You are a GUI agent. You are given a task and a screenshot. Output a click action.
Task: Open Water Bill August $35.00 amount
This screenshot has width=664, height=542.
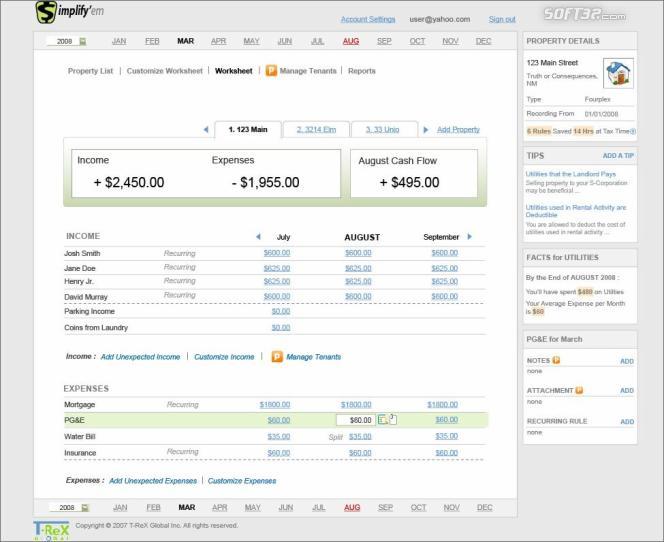(360, 436)
